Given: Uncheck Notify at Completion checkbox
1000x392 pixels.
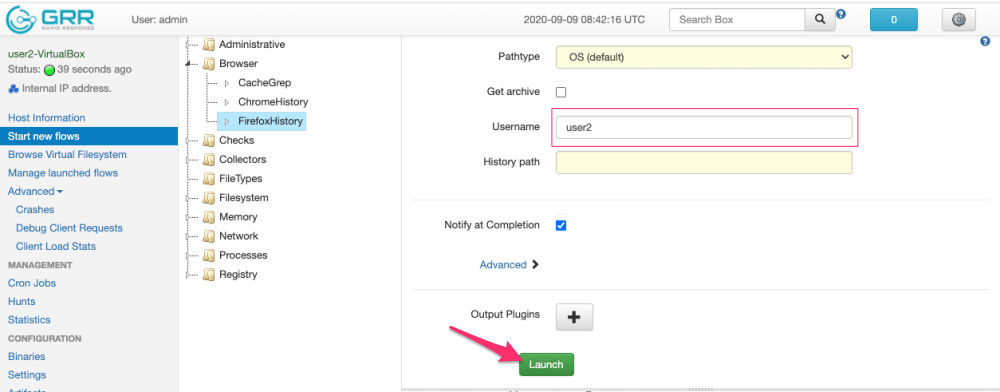Looking at the screenshot, I should click(x=561, y=225).
